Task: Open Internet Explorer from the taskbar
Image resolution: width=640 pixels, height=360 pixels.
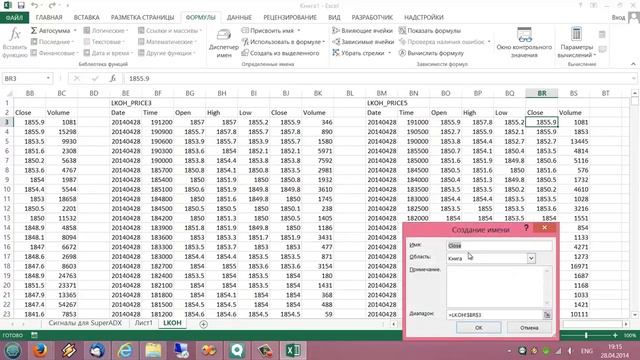Action: pos(125,351)
